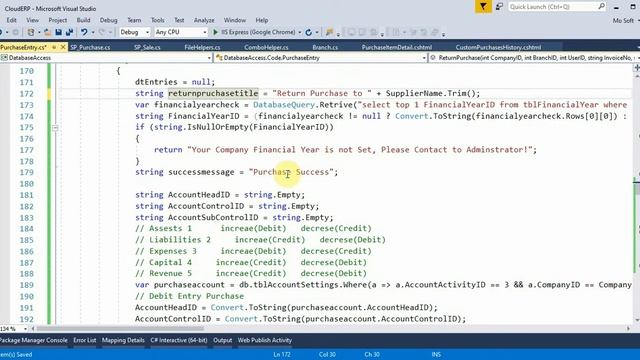Open the Any CPU platform dropdown
Viewport: 640px width, 360px height.
pyautogui.click(x=181, y=32)
